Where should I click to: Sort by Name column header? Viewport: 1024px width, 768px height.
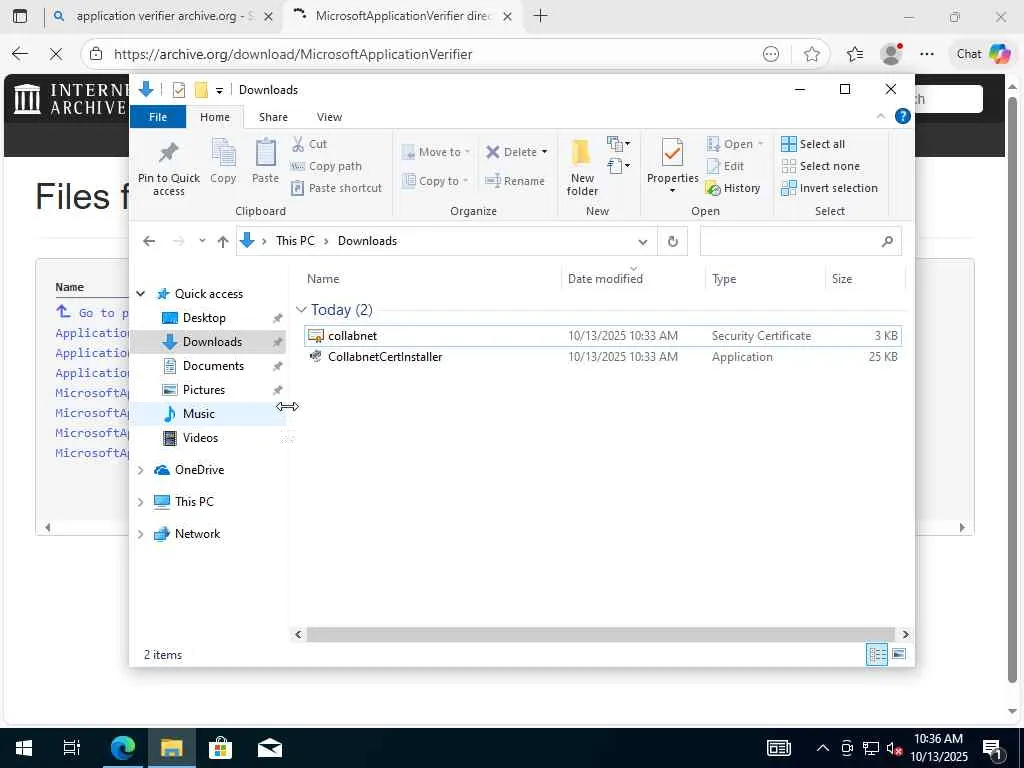[x=431, y=279]
